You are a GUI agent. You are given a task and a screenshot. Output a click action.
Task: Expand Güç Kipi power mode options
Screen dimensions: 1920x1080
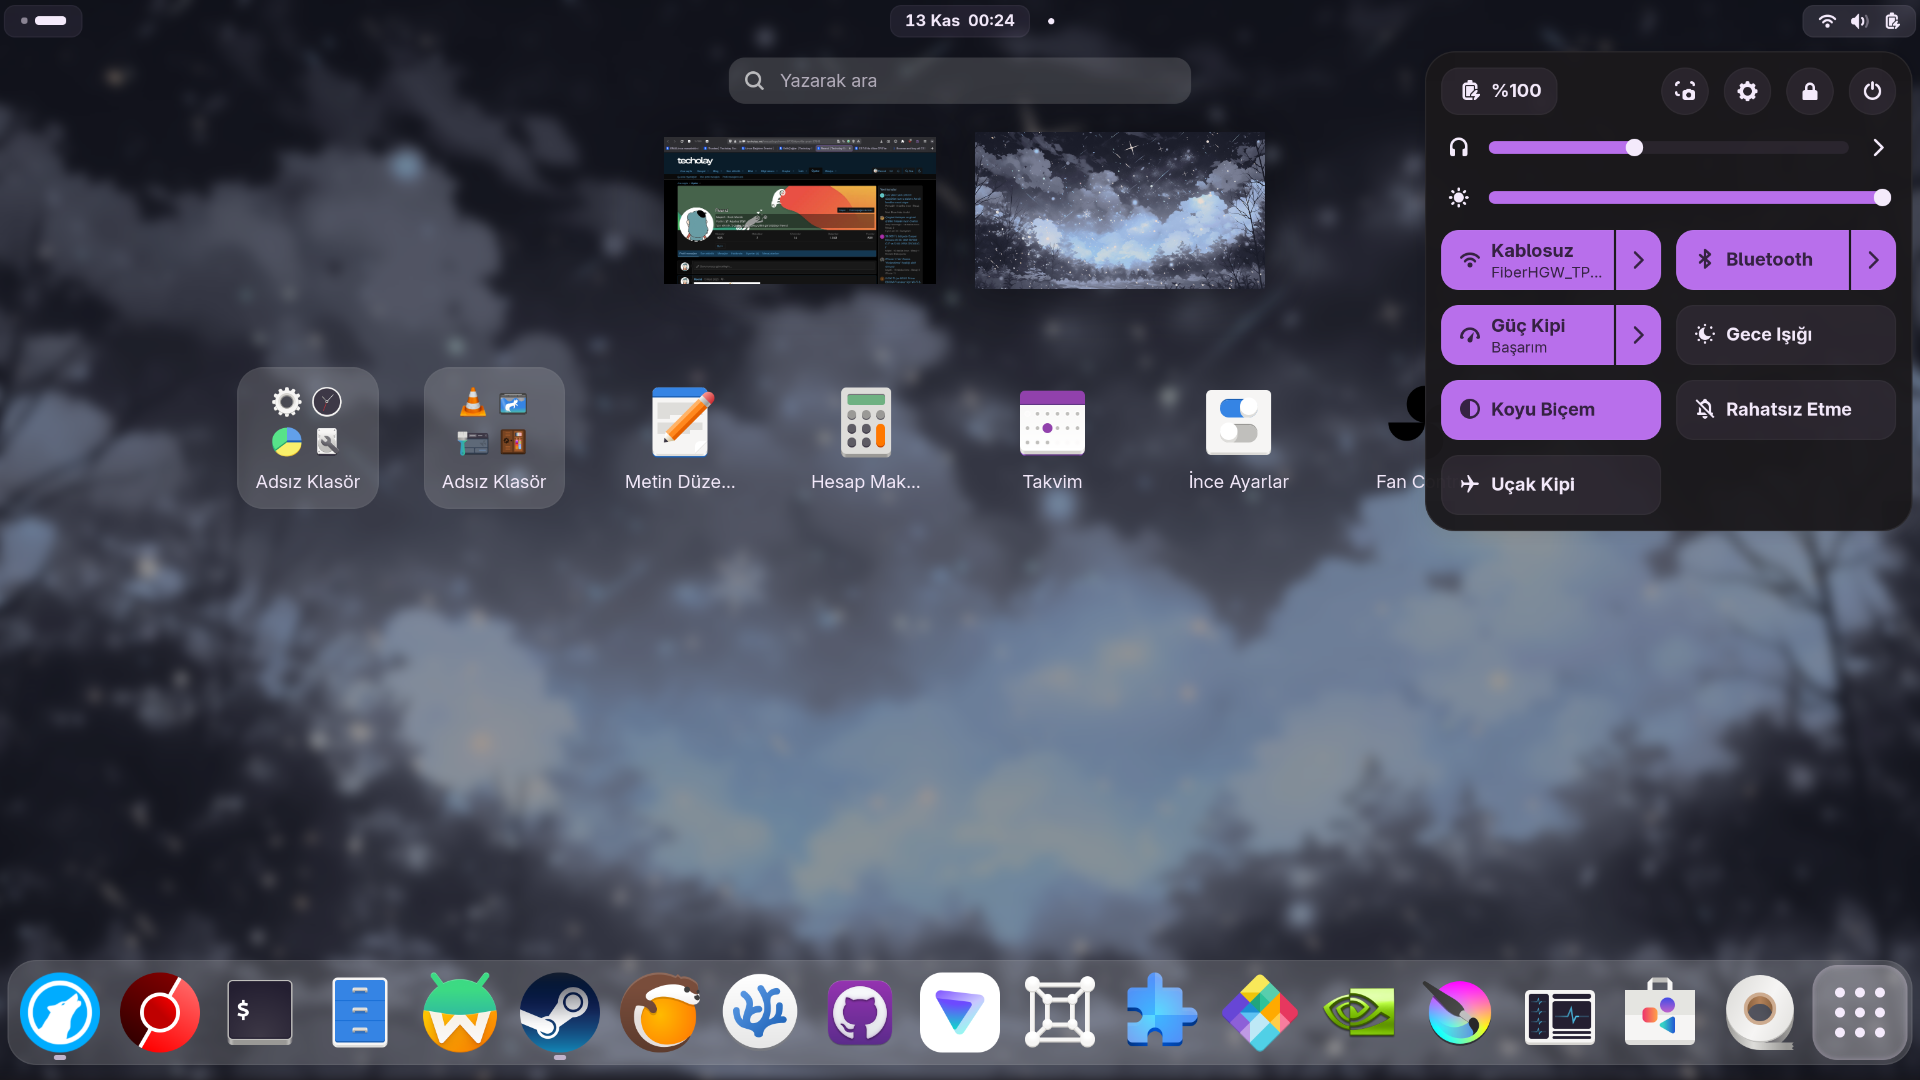1638,335
